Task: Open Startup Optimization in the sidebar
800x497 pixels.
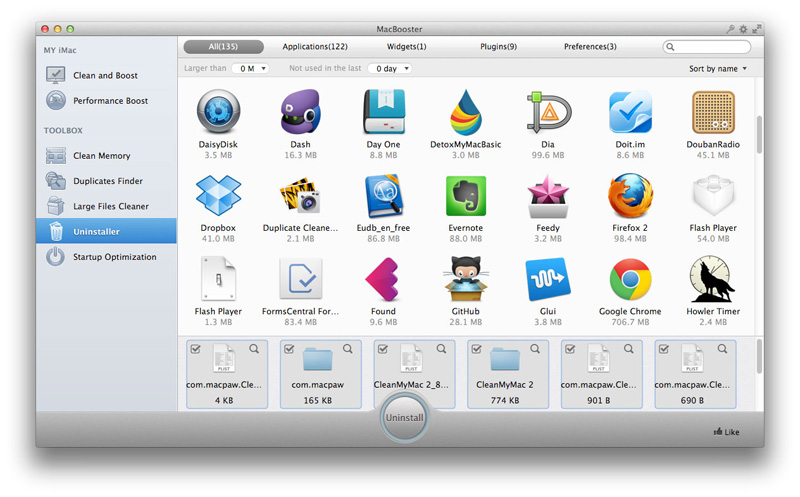Action: (114, 257)
